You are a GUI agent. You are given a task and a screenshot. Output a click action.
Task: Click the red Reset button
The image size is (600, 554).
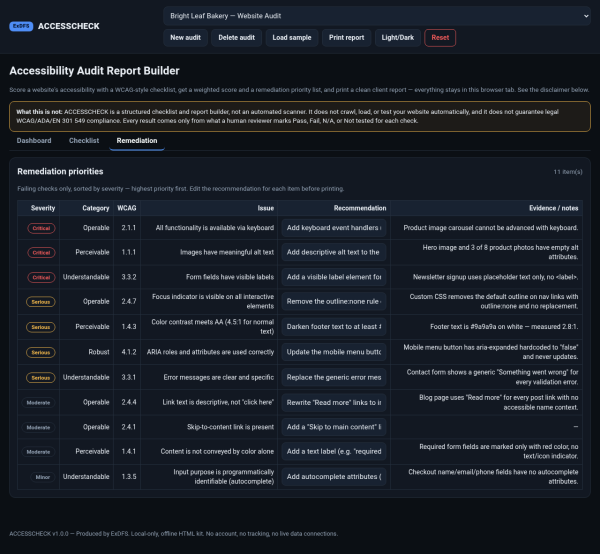(x=440, y=38)
